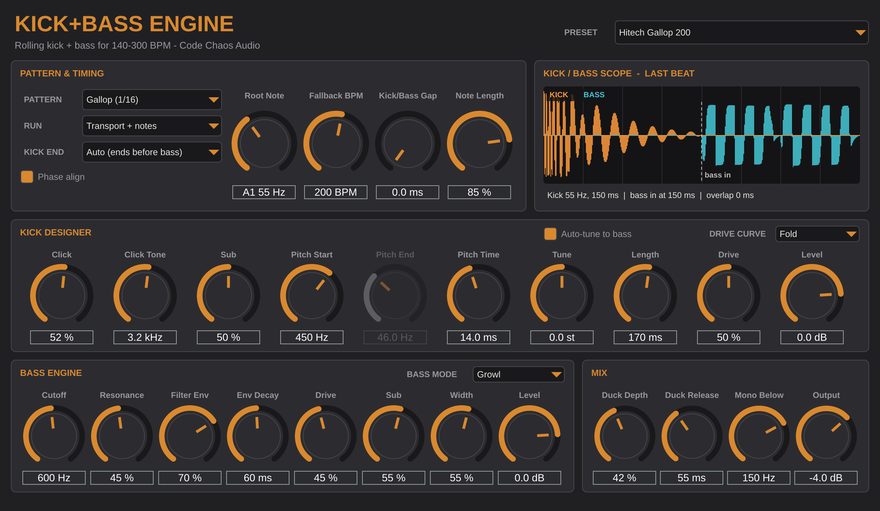Viewport: 880px width, 511px height.
Task: Click the Bass Engine Sub knob
Action: [393, 436]
